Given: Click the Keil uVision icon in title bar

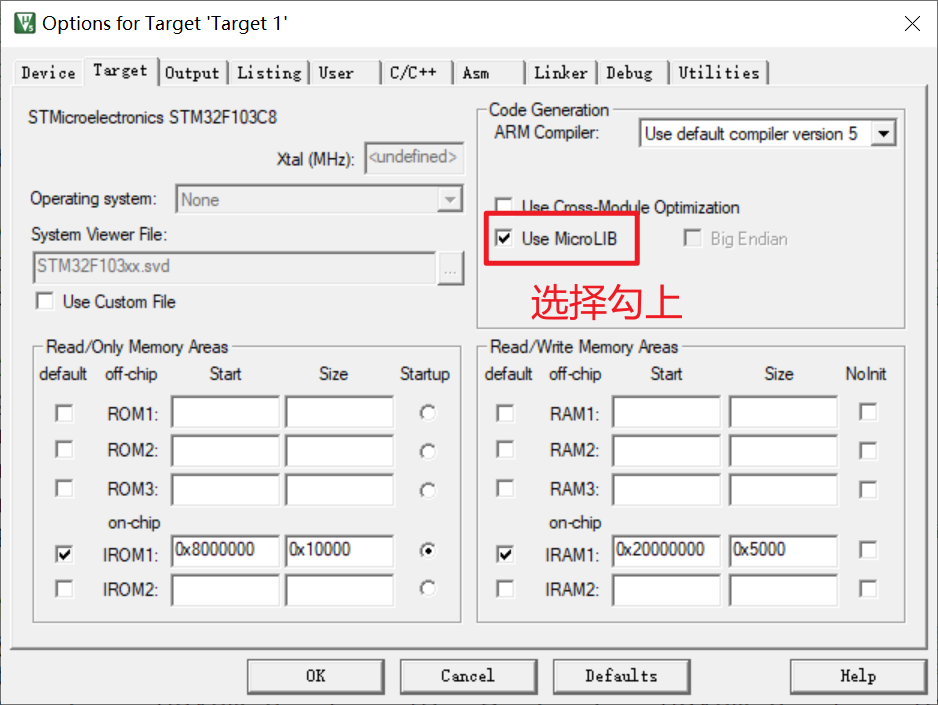Looking at the screenshot, I should tap(25, 23).
